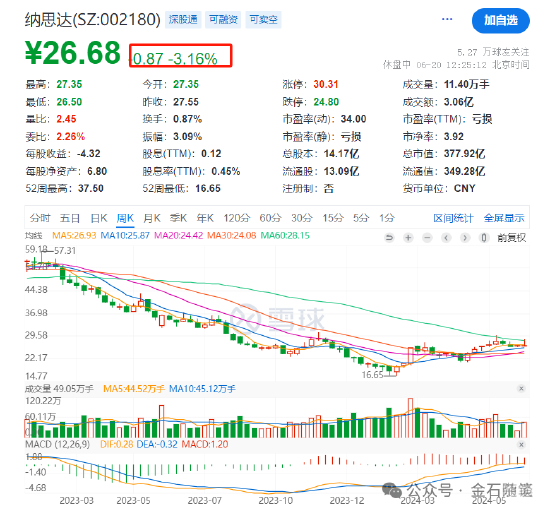Open 区间统计 range statistics
This screenshot has width=550, height=512.
tap(453, 218)
